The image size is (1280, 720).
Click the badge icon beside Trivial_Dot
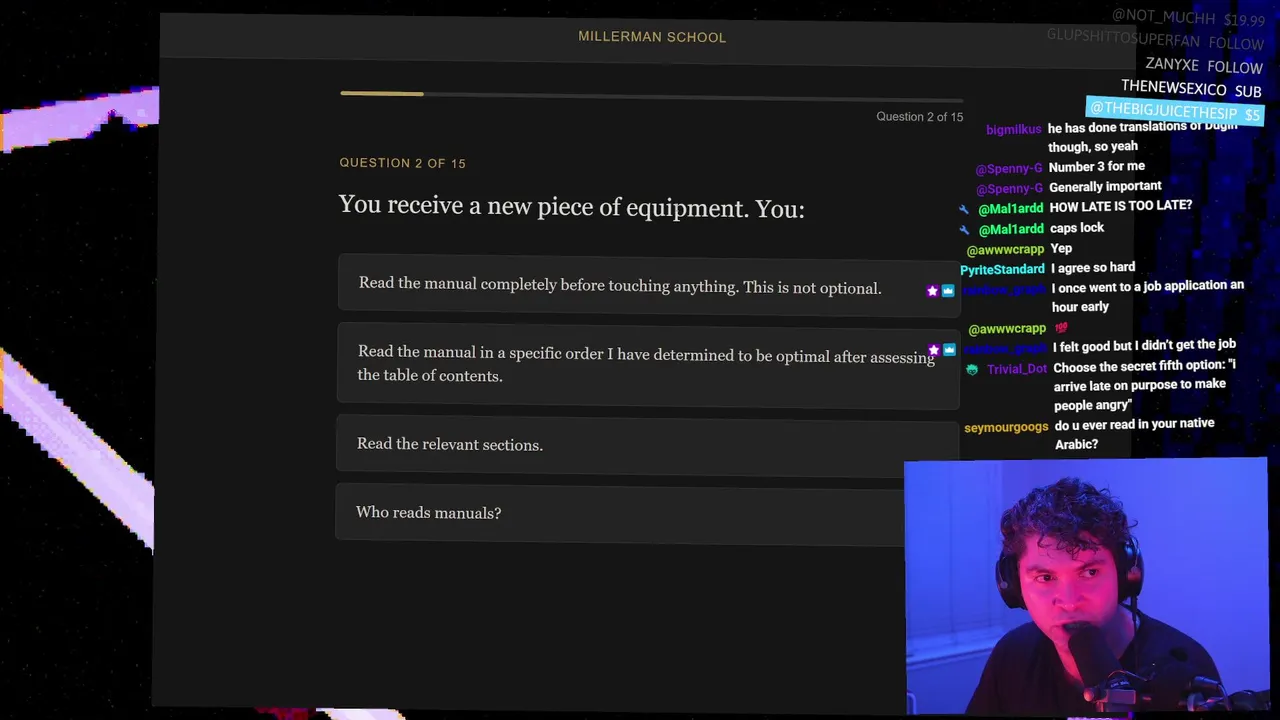972,369
